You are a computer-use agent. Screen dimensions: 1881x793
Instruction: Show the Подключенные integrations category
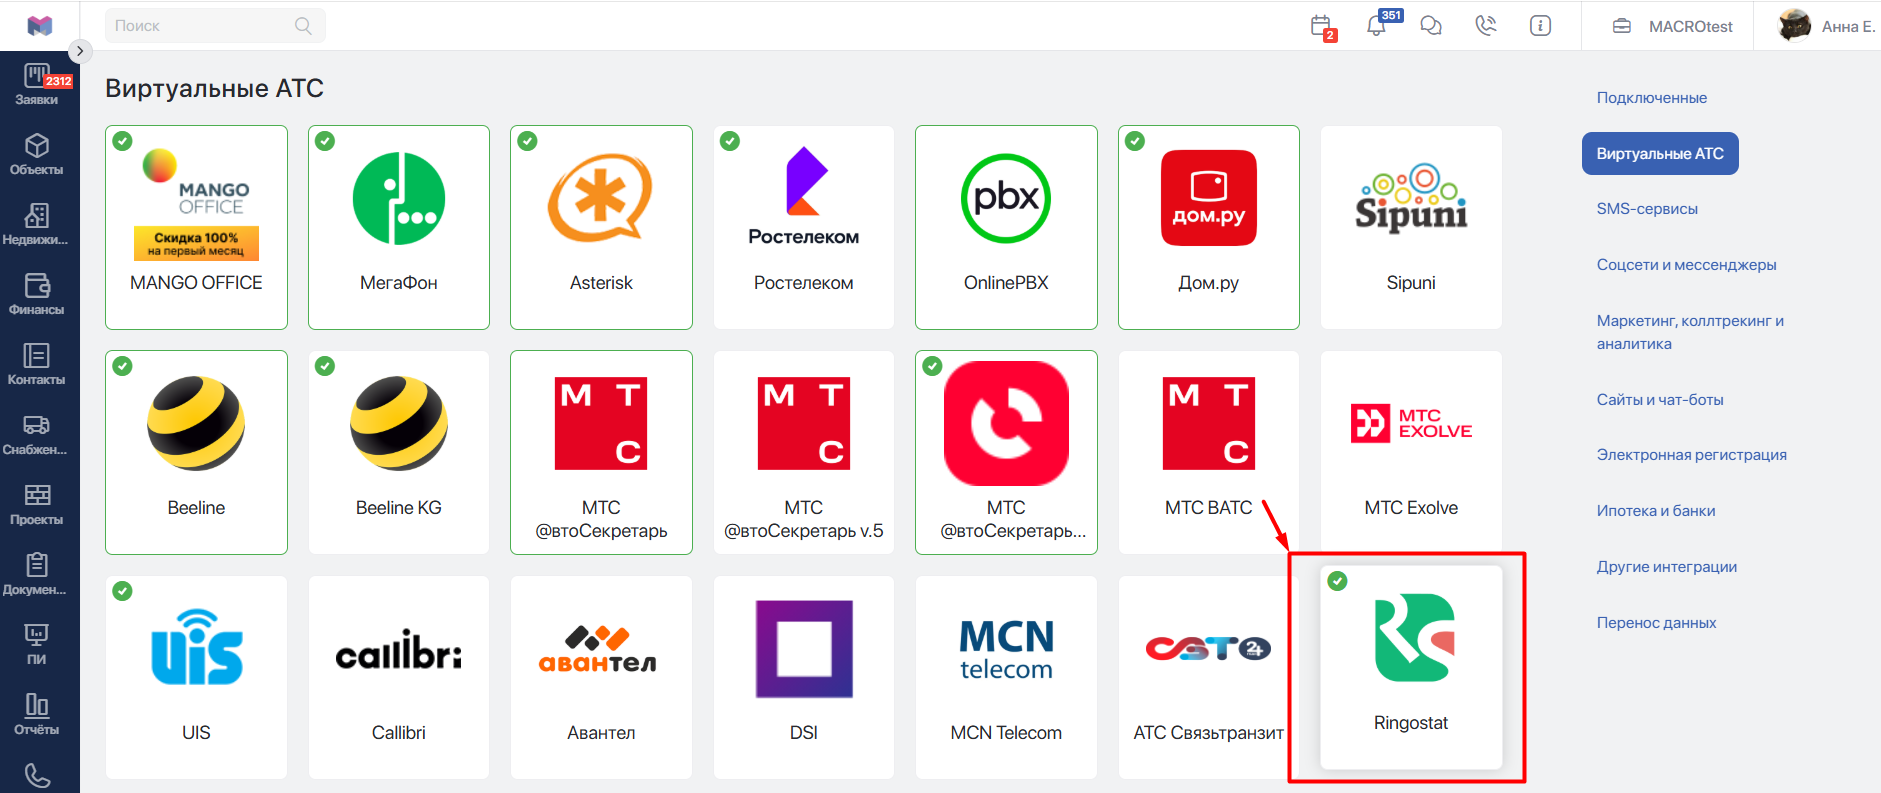(x=1652, y=98)
